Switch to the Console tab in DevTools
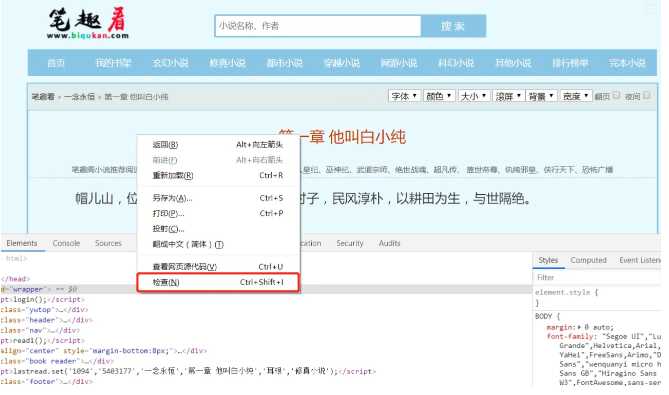The width and height of the screenshot is (669, 395). [x=66, y=243]
